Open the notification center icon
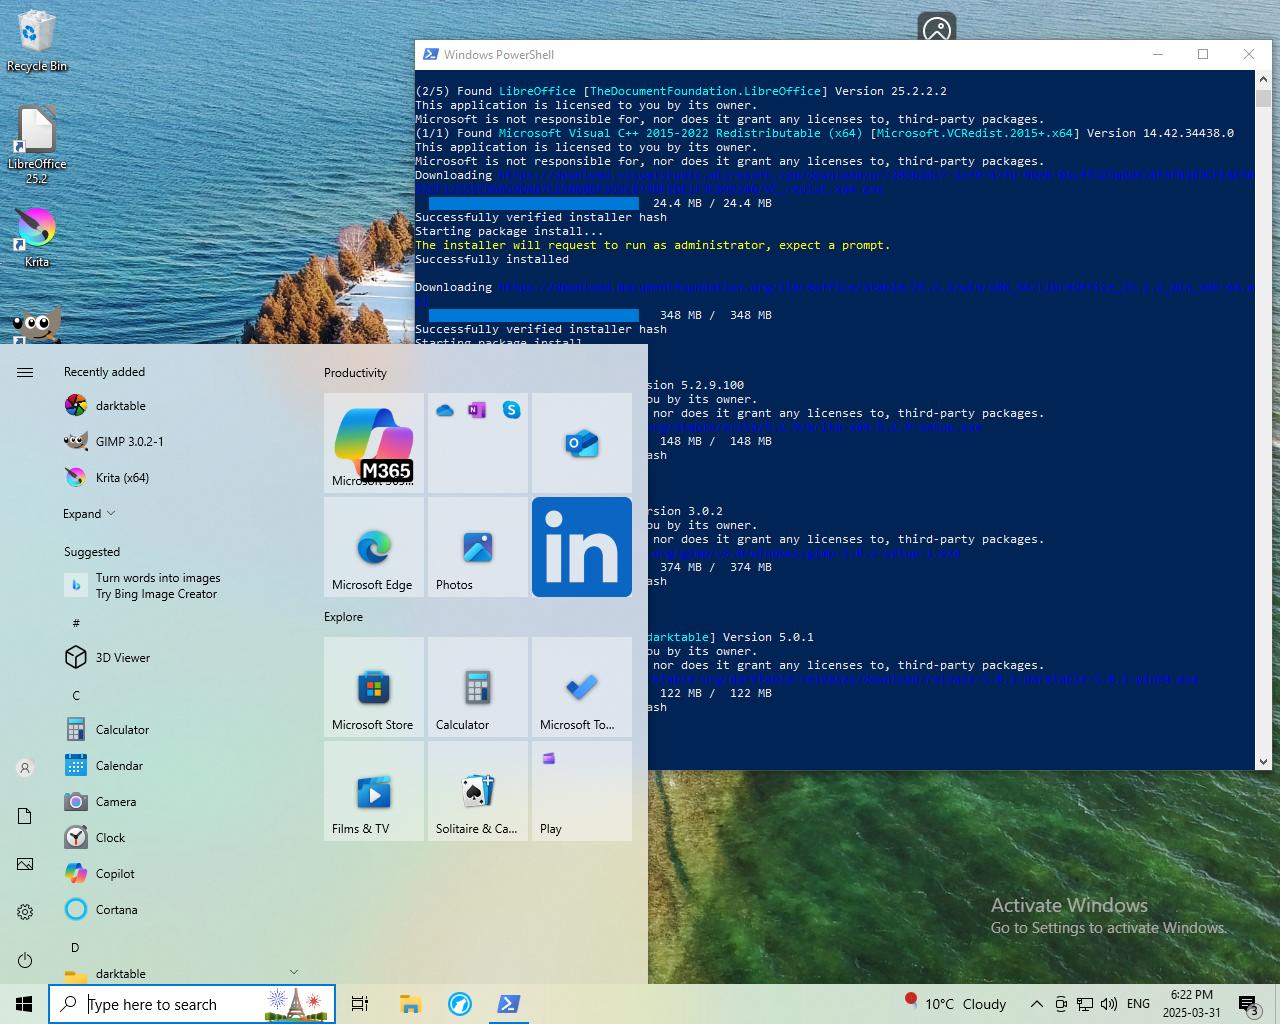Viewport: 1280px width, 1024px height. [1248, 1004]
